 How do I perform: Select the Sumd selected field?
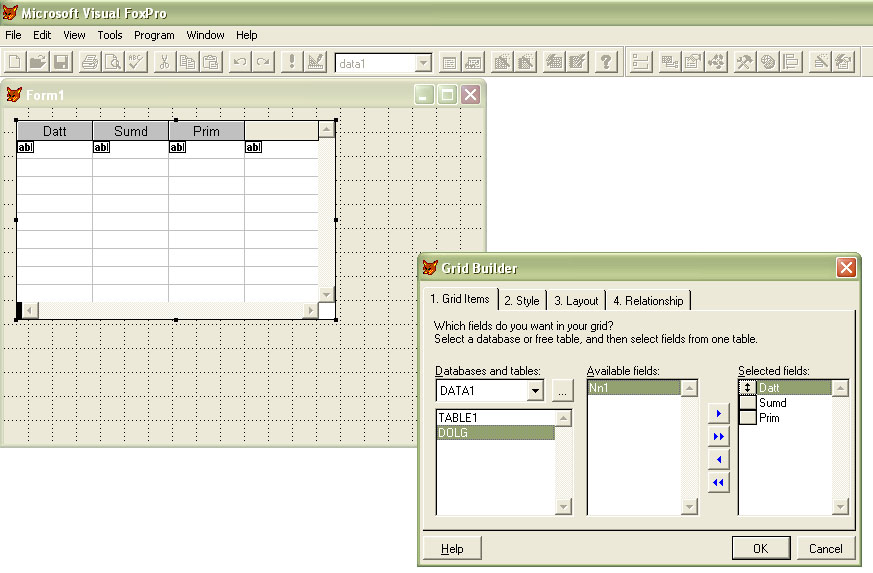[794, 403]
